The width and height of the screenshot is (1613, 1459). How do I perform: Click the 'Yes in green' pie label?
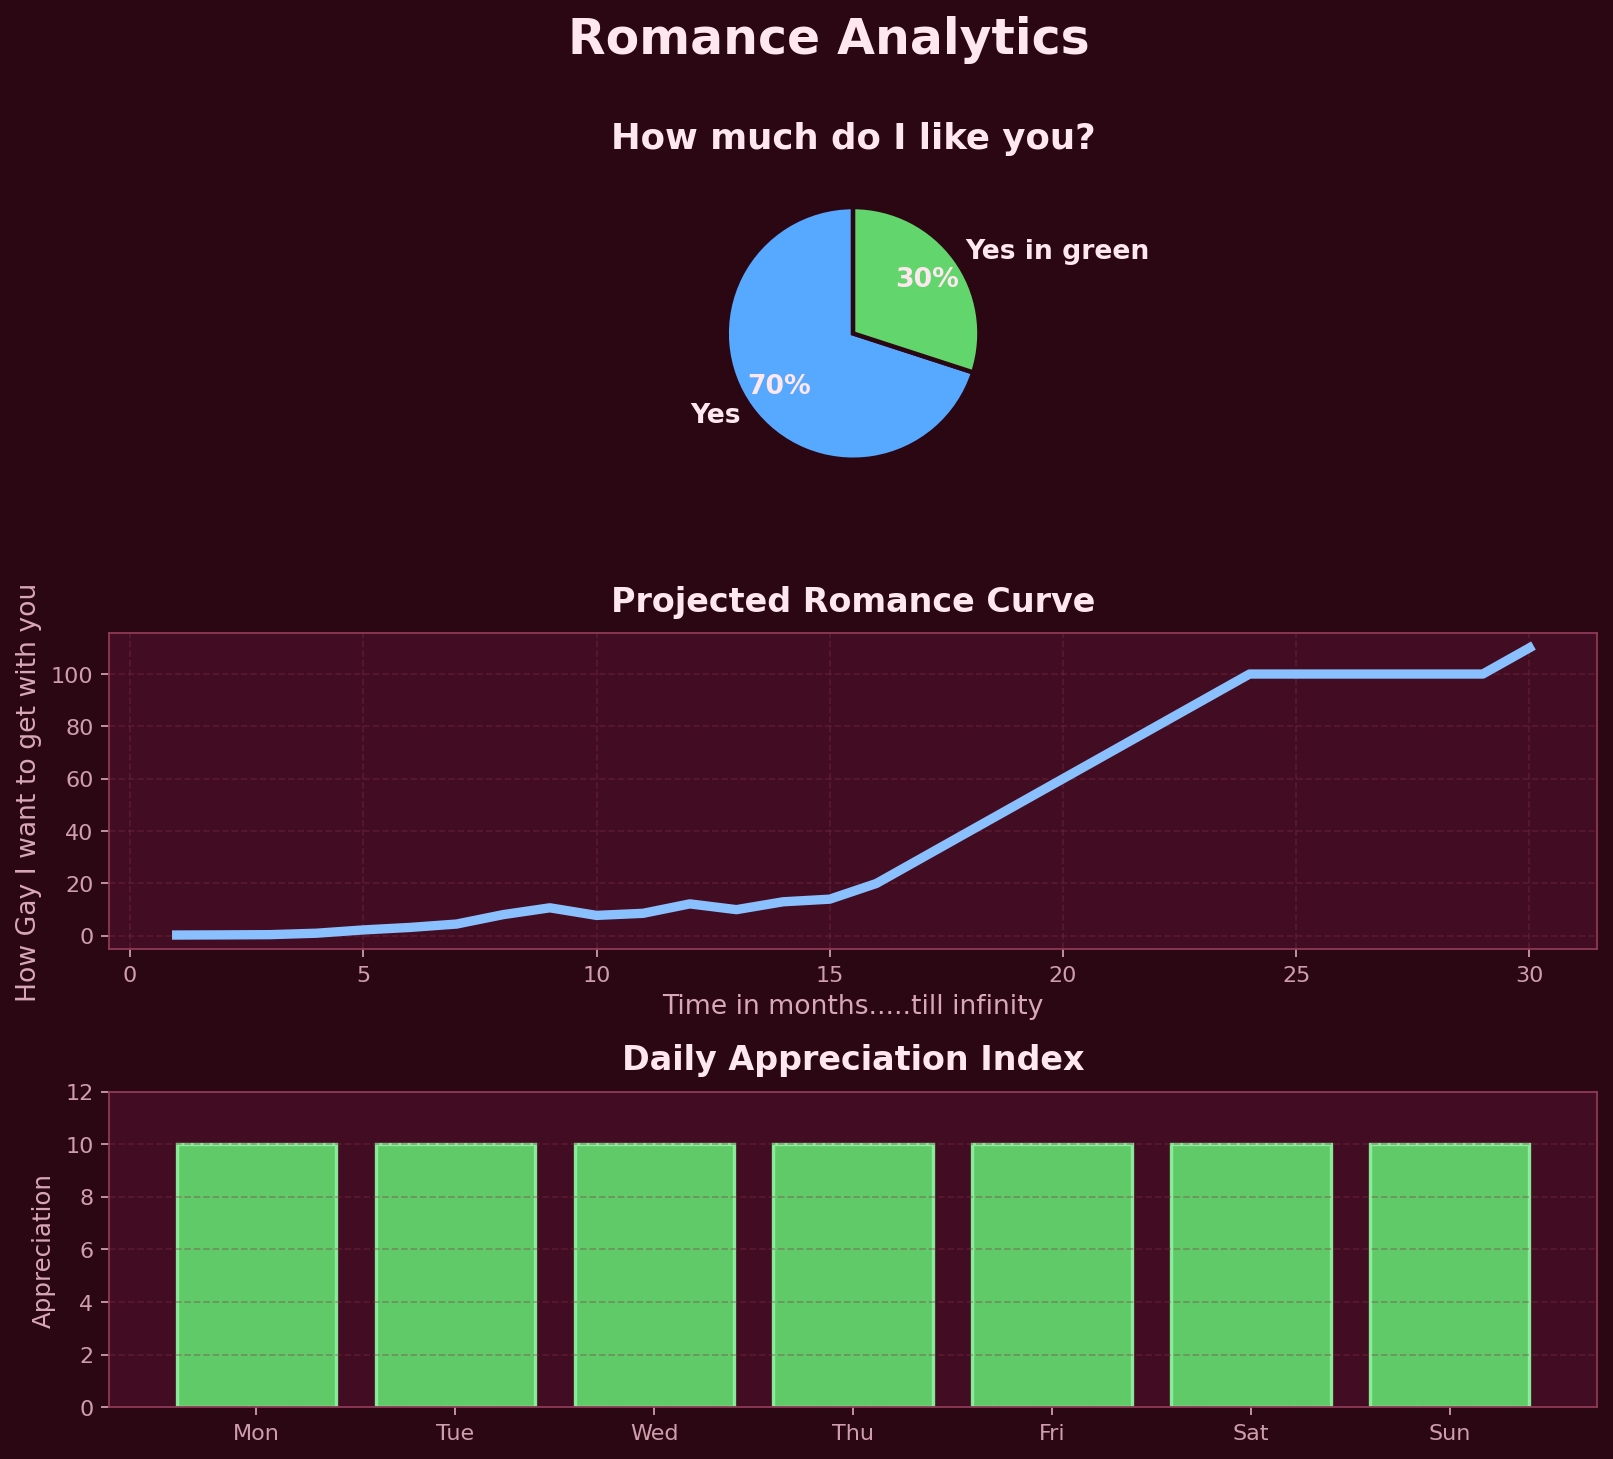1057,250
